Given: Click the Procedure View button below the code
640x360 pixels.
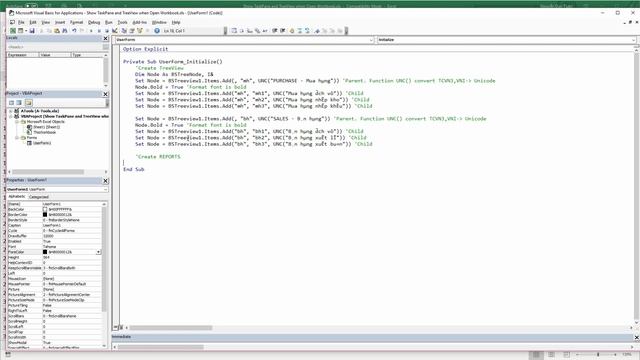Looking at the screenshot, I should (x=116, y=327).
